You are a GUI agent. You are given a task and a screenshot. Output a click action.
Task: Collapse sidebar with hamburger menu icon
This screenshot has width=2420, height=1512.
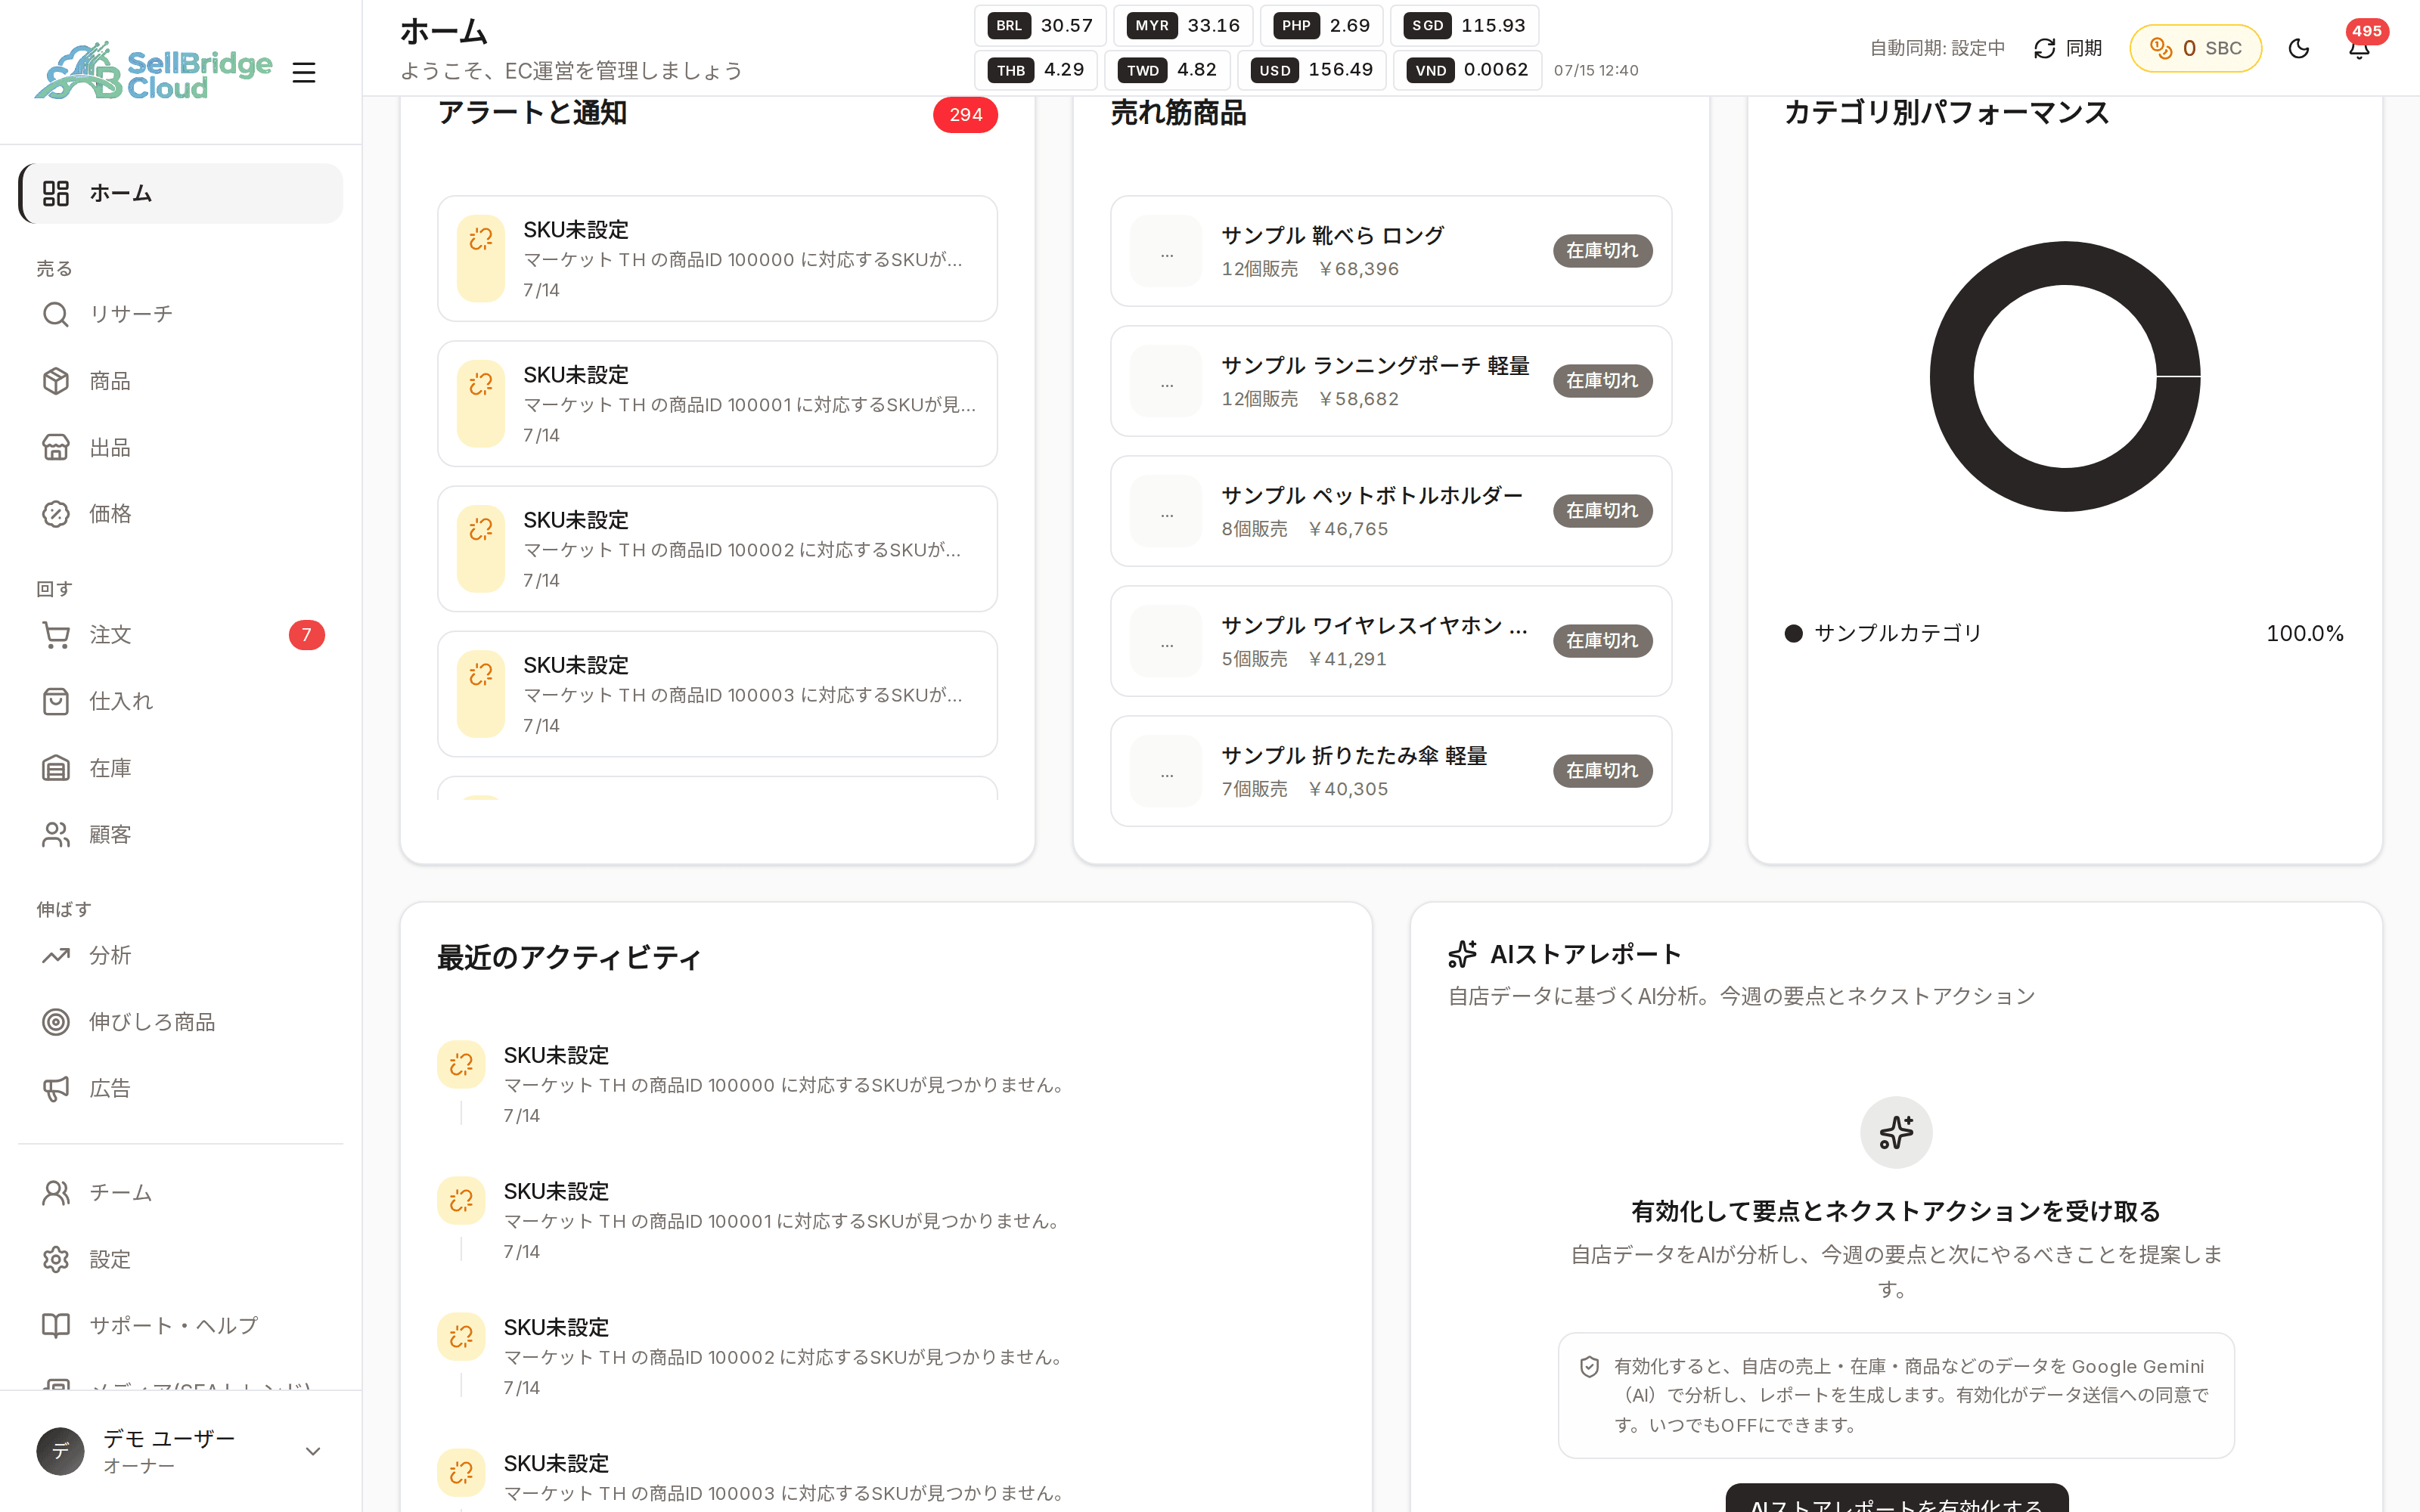(304, 72)
